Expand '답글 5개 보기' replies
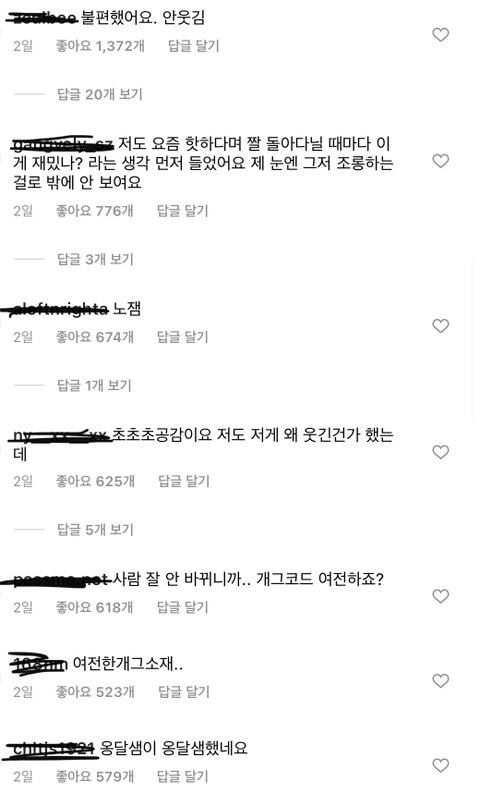 tap(95, 529)
